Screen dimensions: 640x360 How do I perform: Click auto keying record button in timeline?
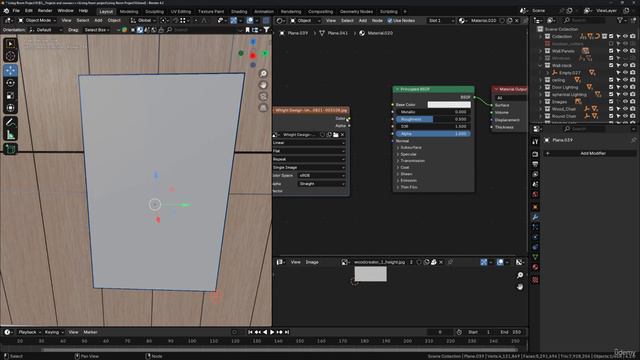[x=234, y=332]
